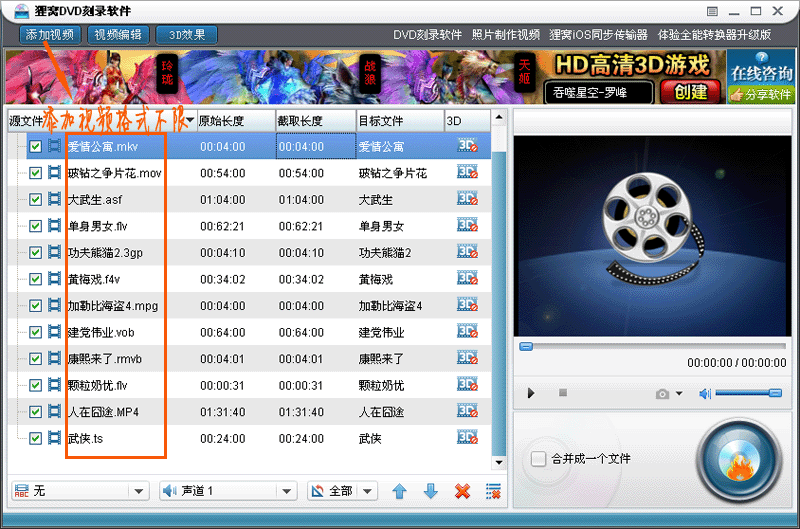Uncheck the 功夫熊猫2.3gp checkbox

click(x=35, y=253)
